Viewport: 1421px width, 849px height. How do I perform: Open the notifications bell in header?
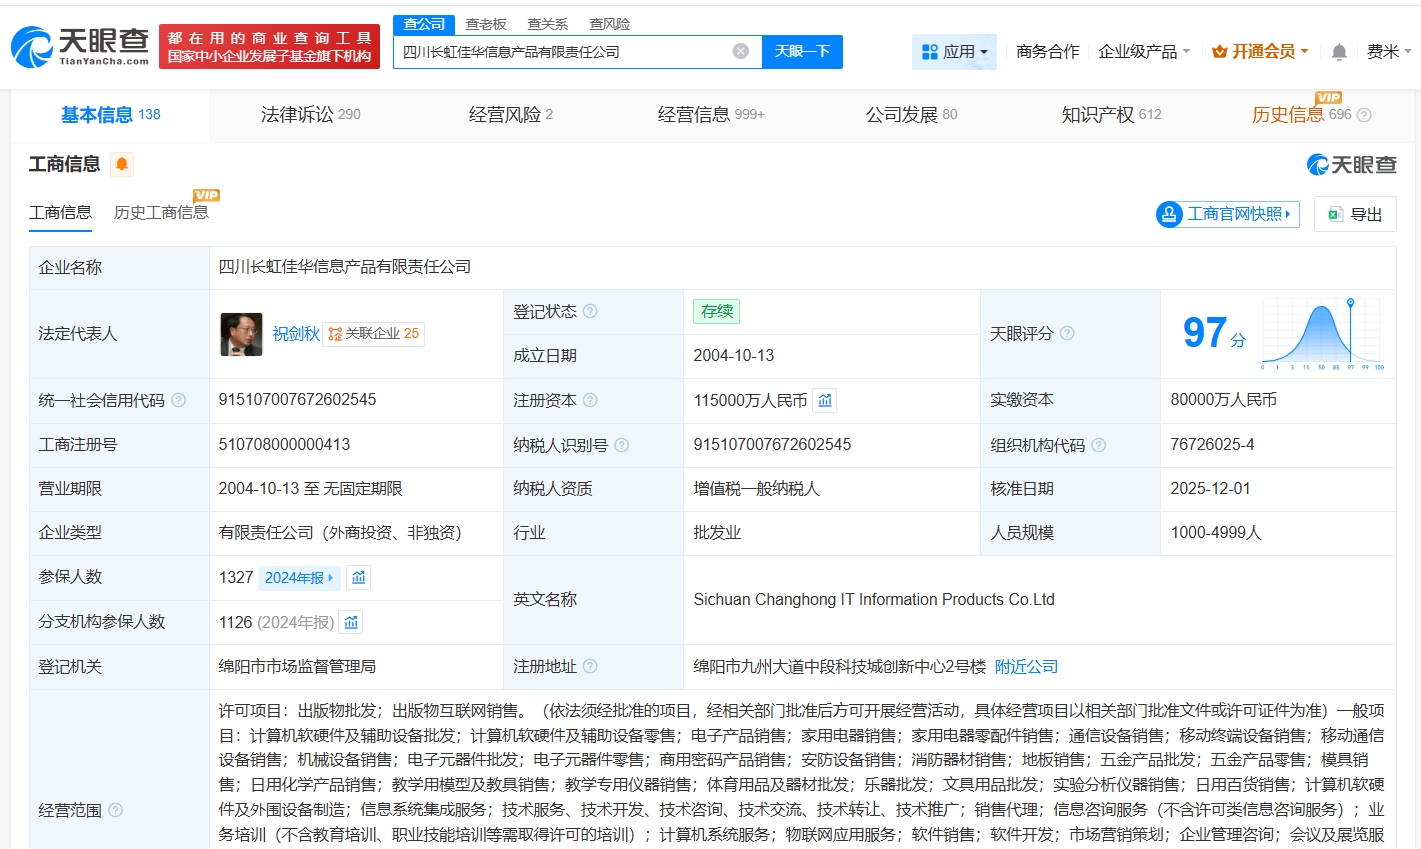1339,52
